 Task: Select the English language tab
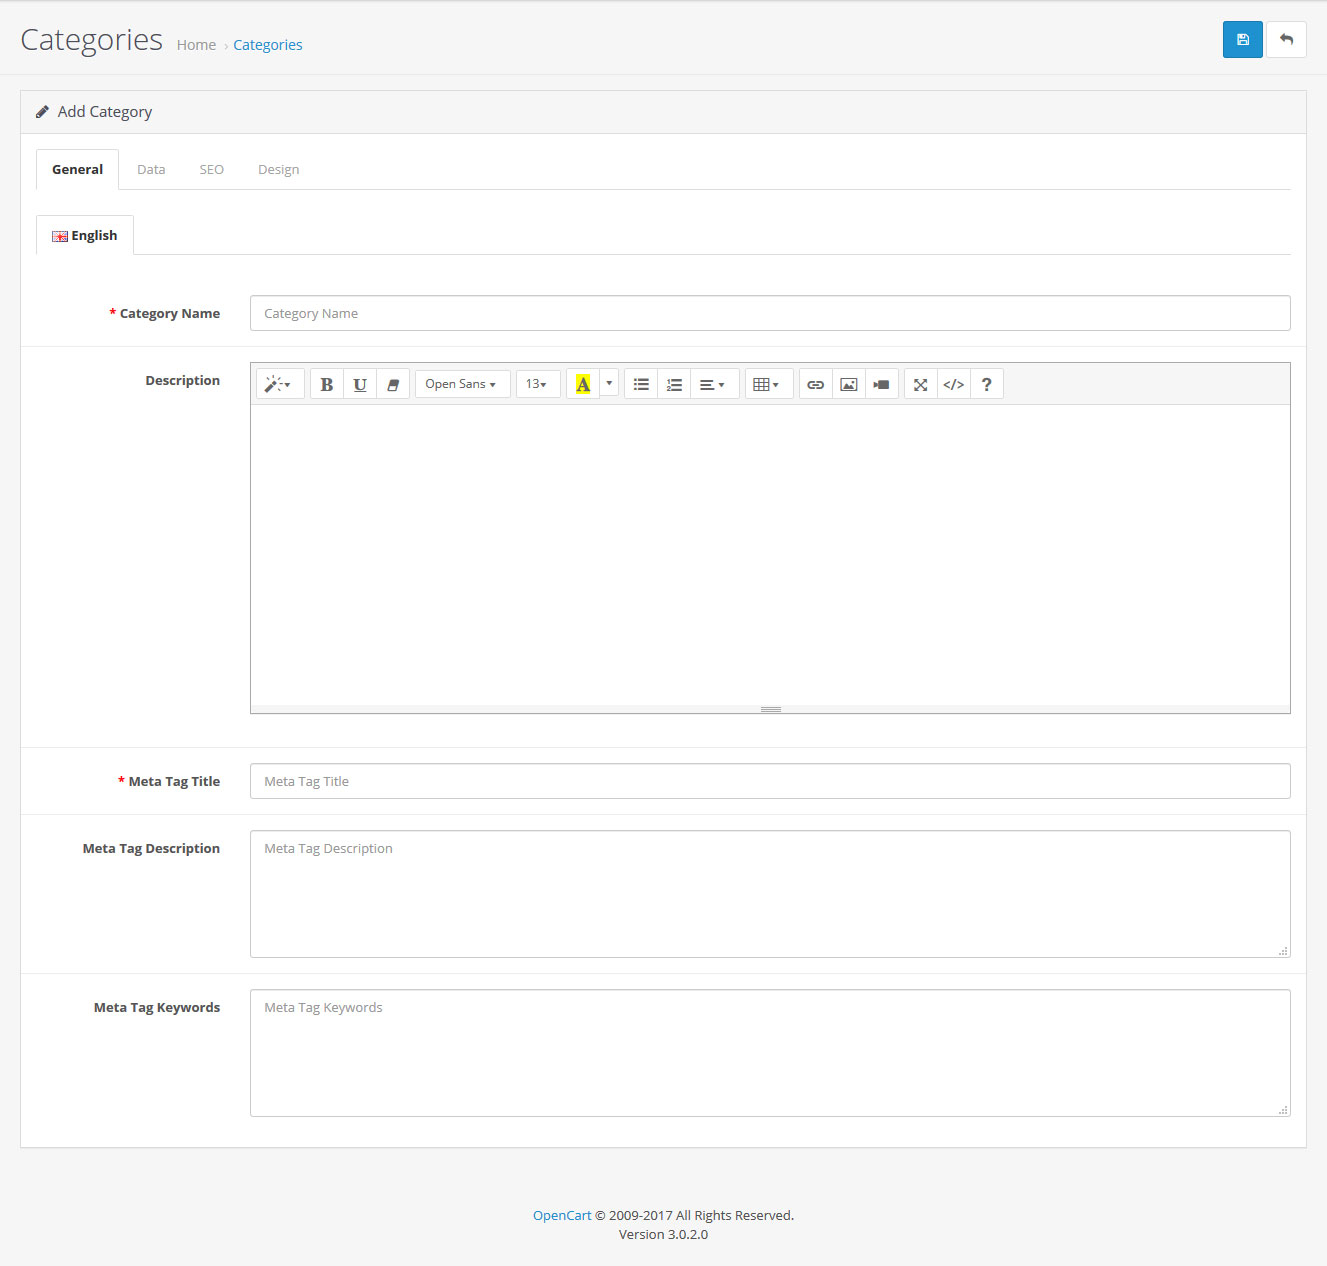point(85,235)
